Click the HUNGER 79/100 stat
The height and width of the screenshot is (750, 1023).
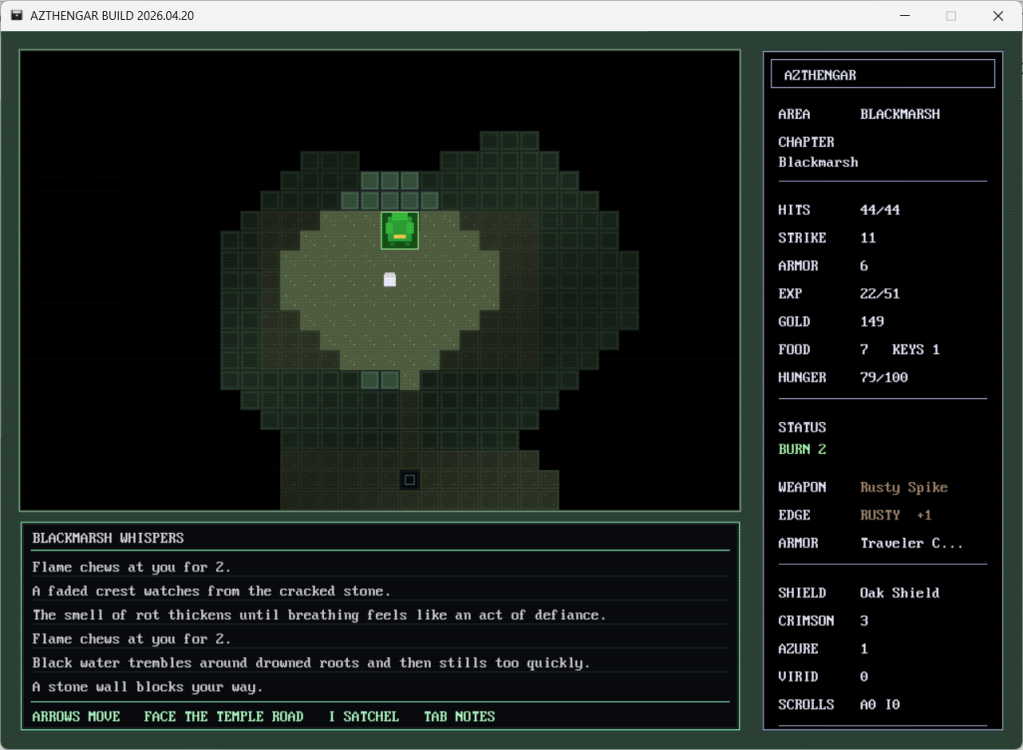click(x=844, y=377)
